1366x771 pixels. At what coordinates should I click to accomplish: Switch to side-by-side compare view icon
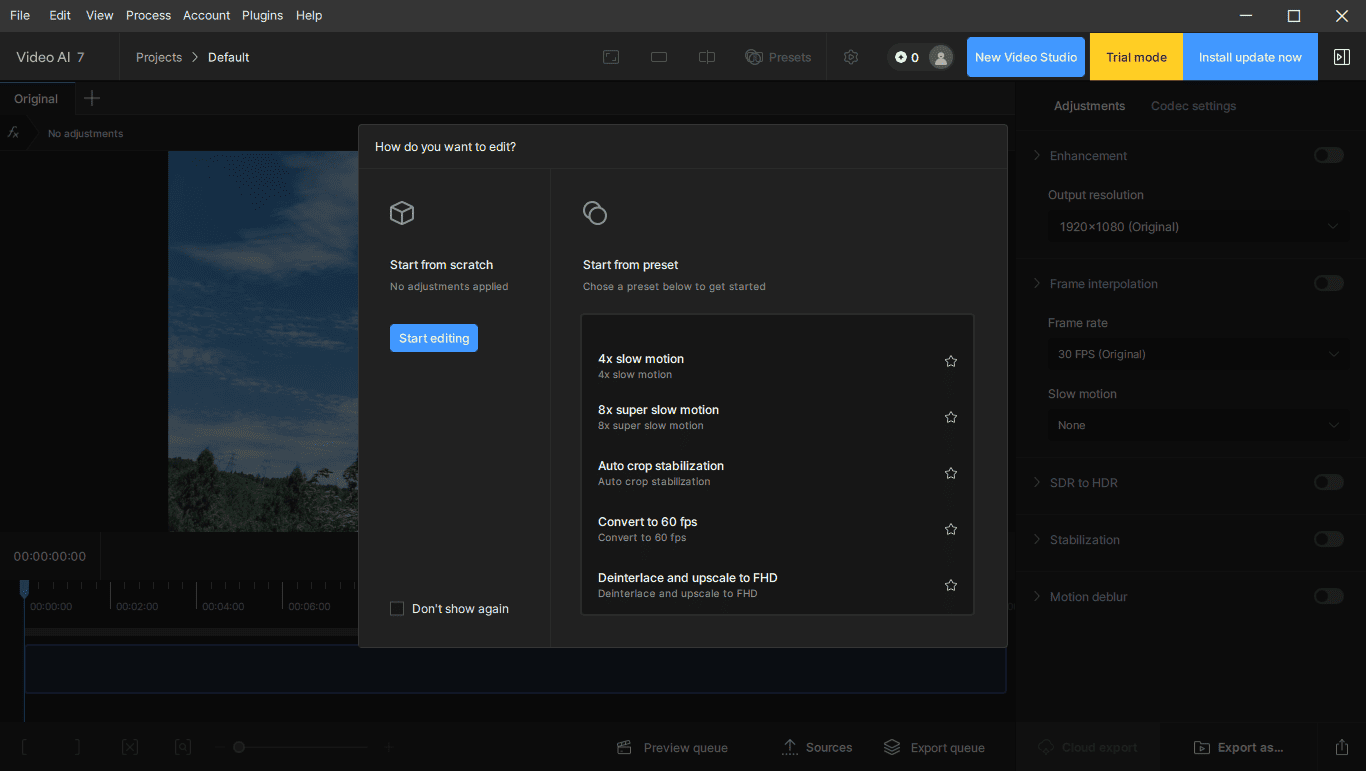[x=707, y=57]
